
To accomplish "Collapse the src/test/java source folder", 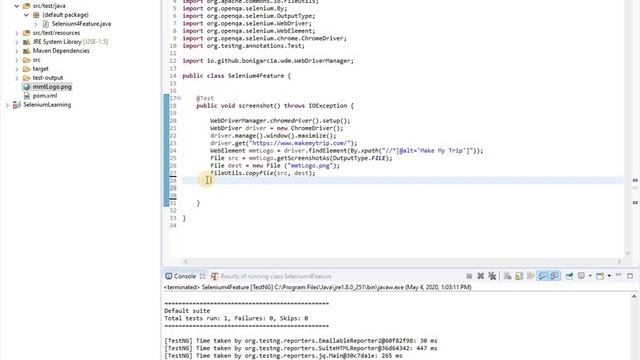I will (17, 6).
